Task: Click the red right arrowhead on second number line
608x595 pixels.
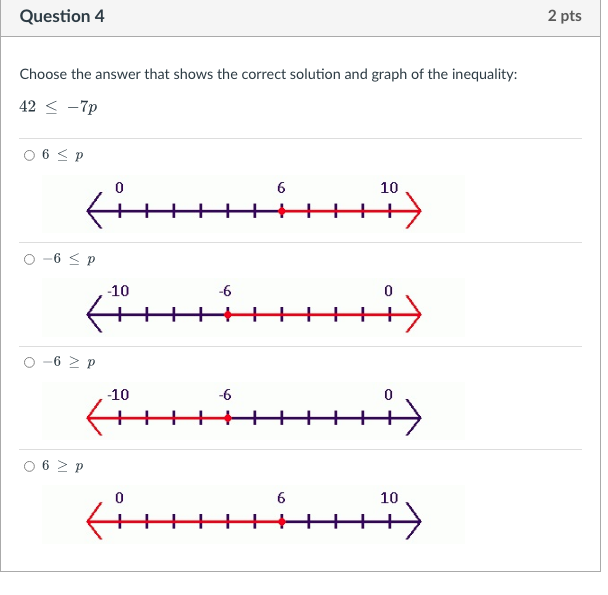Action: pos(414,314)
